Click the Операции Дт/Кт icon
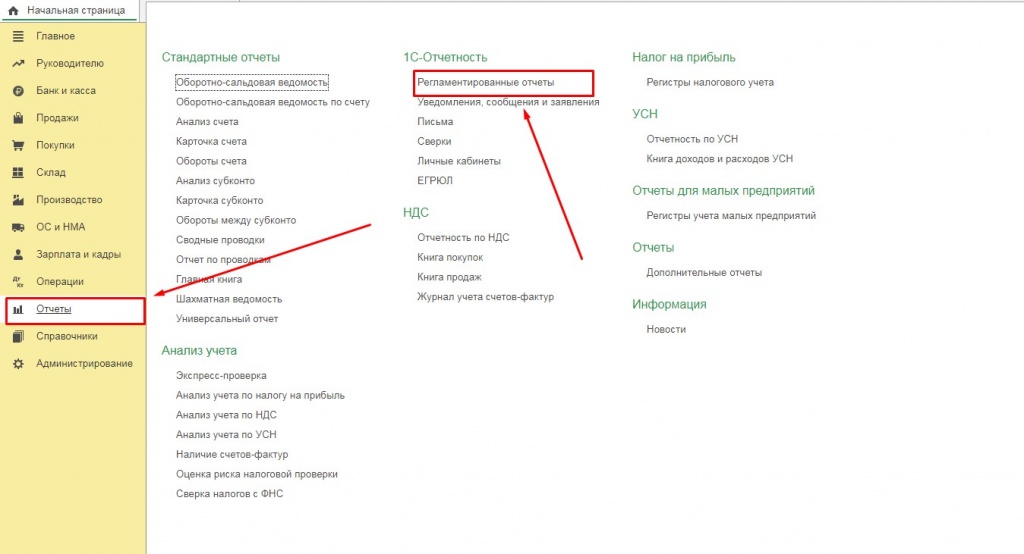The width and height of the screenshot is (1024, 554). [x=18, y=282]
